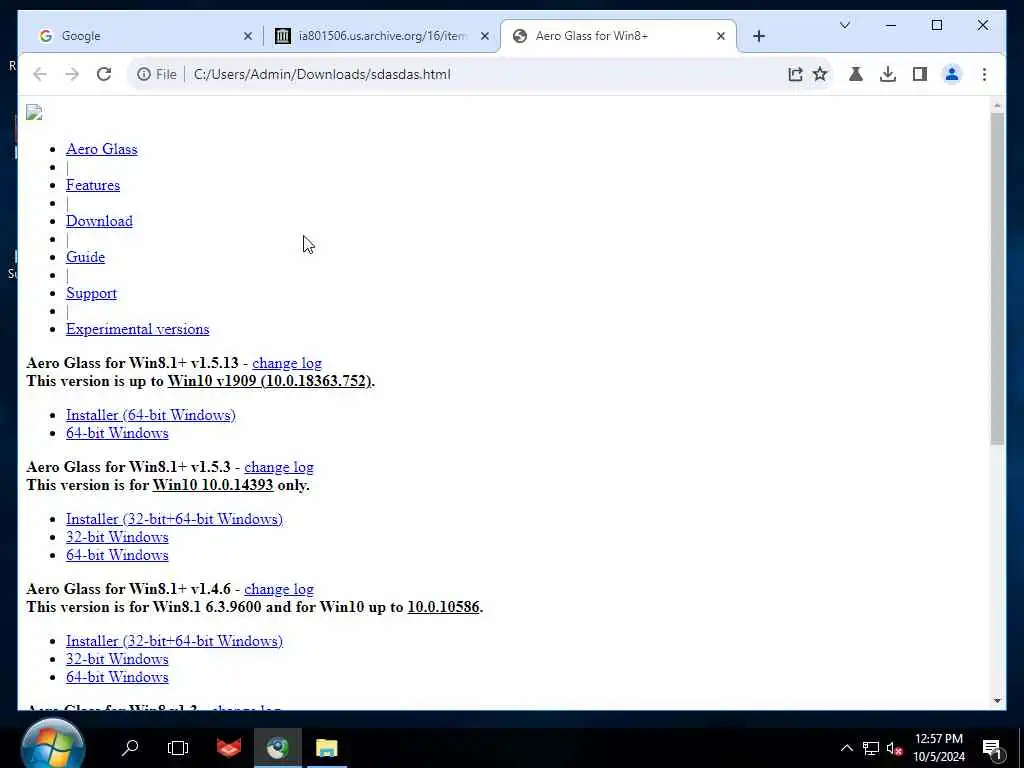The image size is (1024, 768).
Task: Open the red app icon on taskbar
Action: (229, 747)
